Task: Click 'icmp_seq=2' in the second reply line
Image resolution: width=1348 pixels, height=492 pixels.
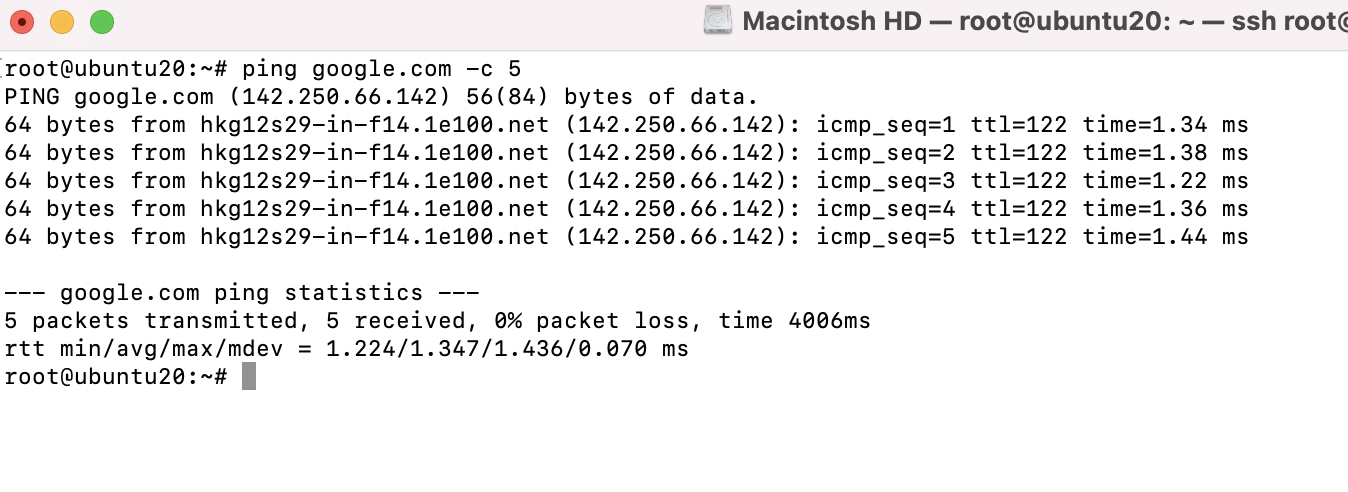Action: click(x=886, y=153)
